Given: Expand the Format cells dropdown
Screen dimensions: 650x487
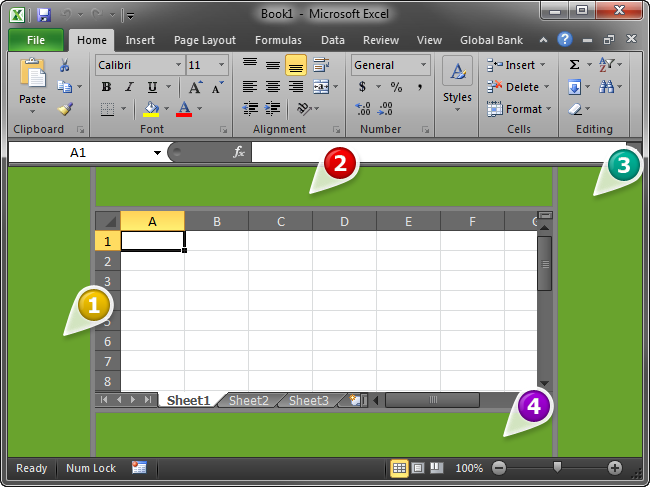Looking at the screenshot, I should [548, 109].
